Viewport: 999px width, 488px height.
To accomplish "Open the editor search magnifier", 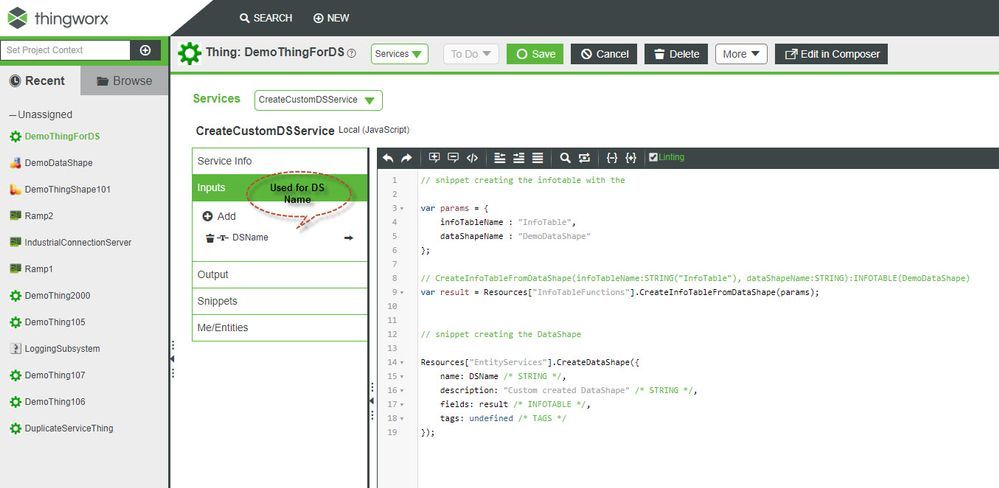I will pos(565,158).
